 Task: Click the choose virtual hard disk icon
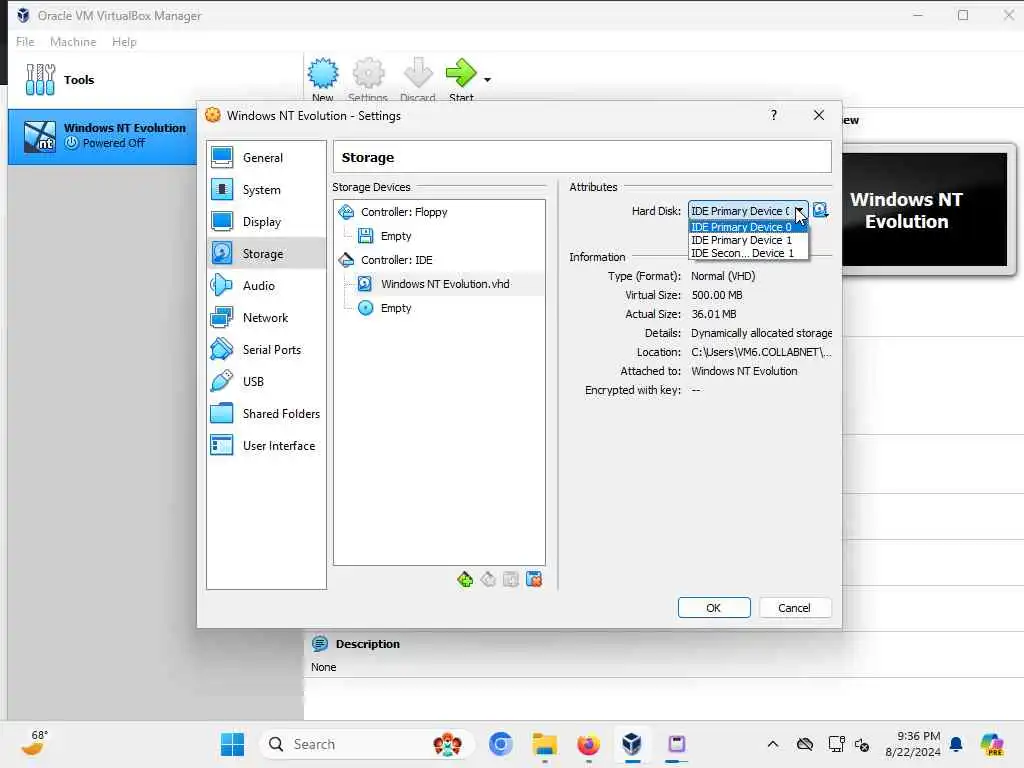[820, 210]
